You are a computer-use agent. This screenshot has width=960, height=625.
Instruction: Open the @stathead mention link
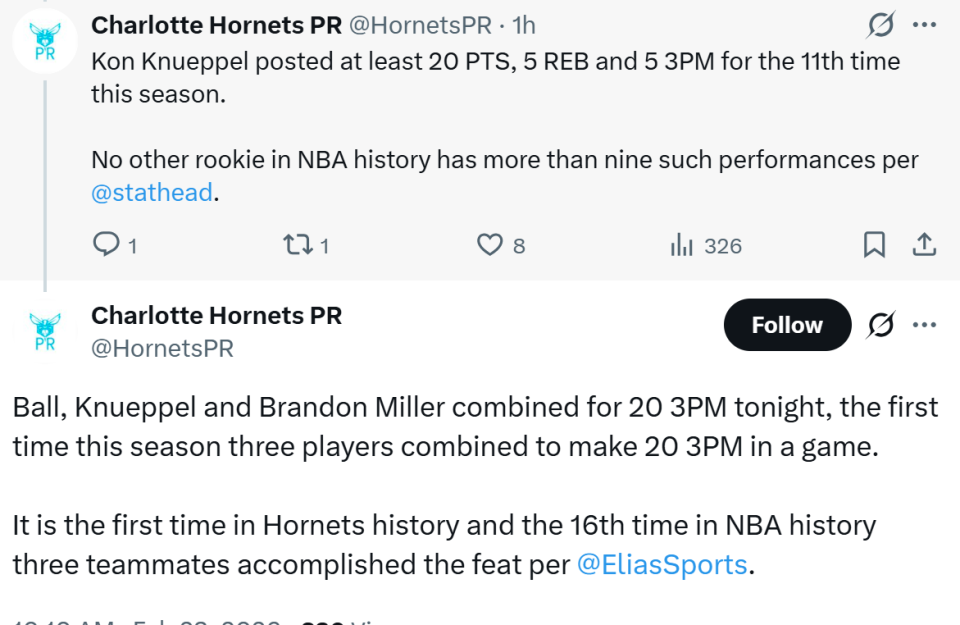[152, 193]
